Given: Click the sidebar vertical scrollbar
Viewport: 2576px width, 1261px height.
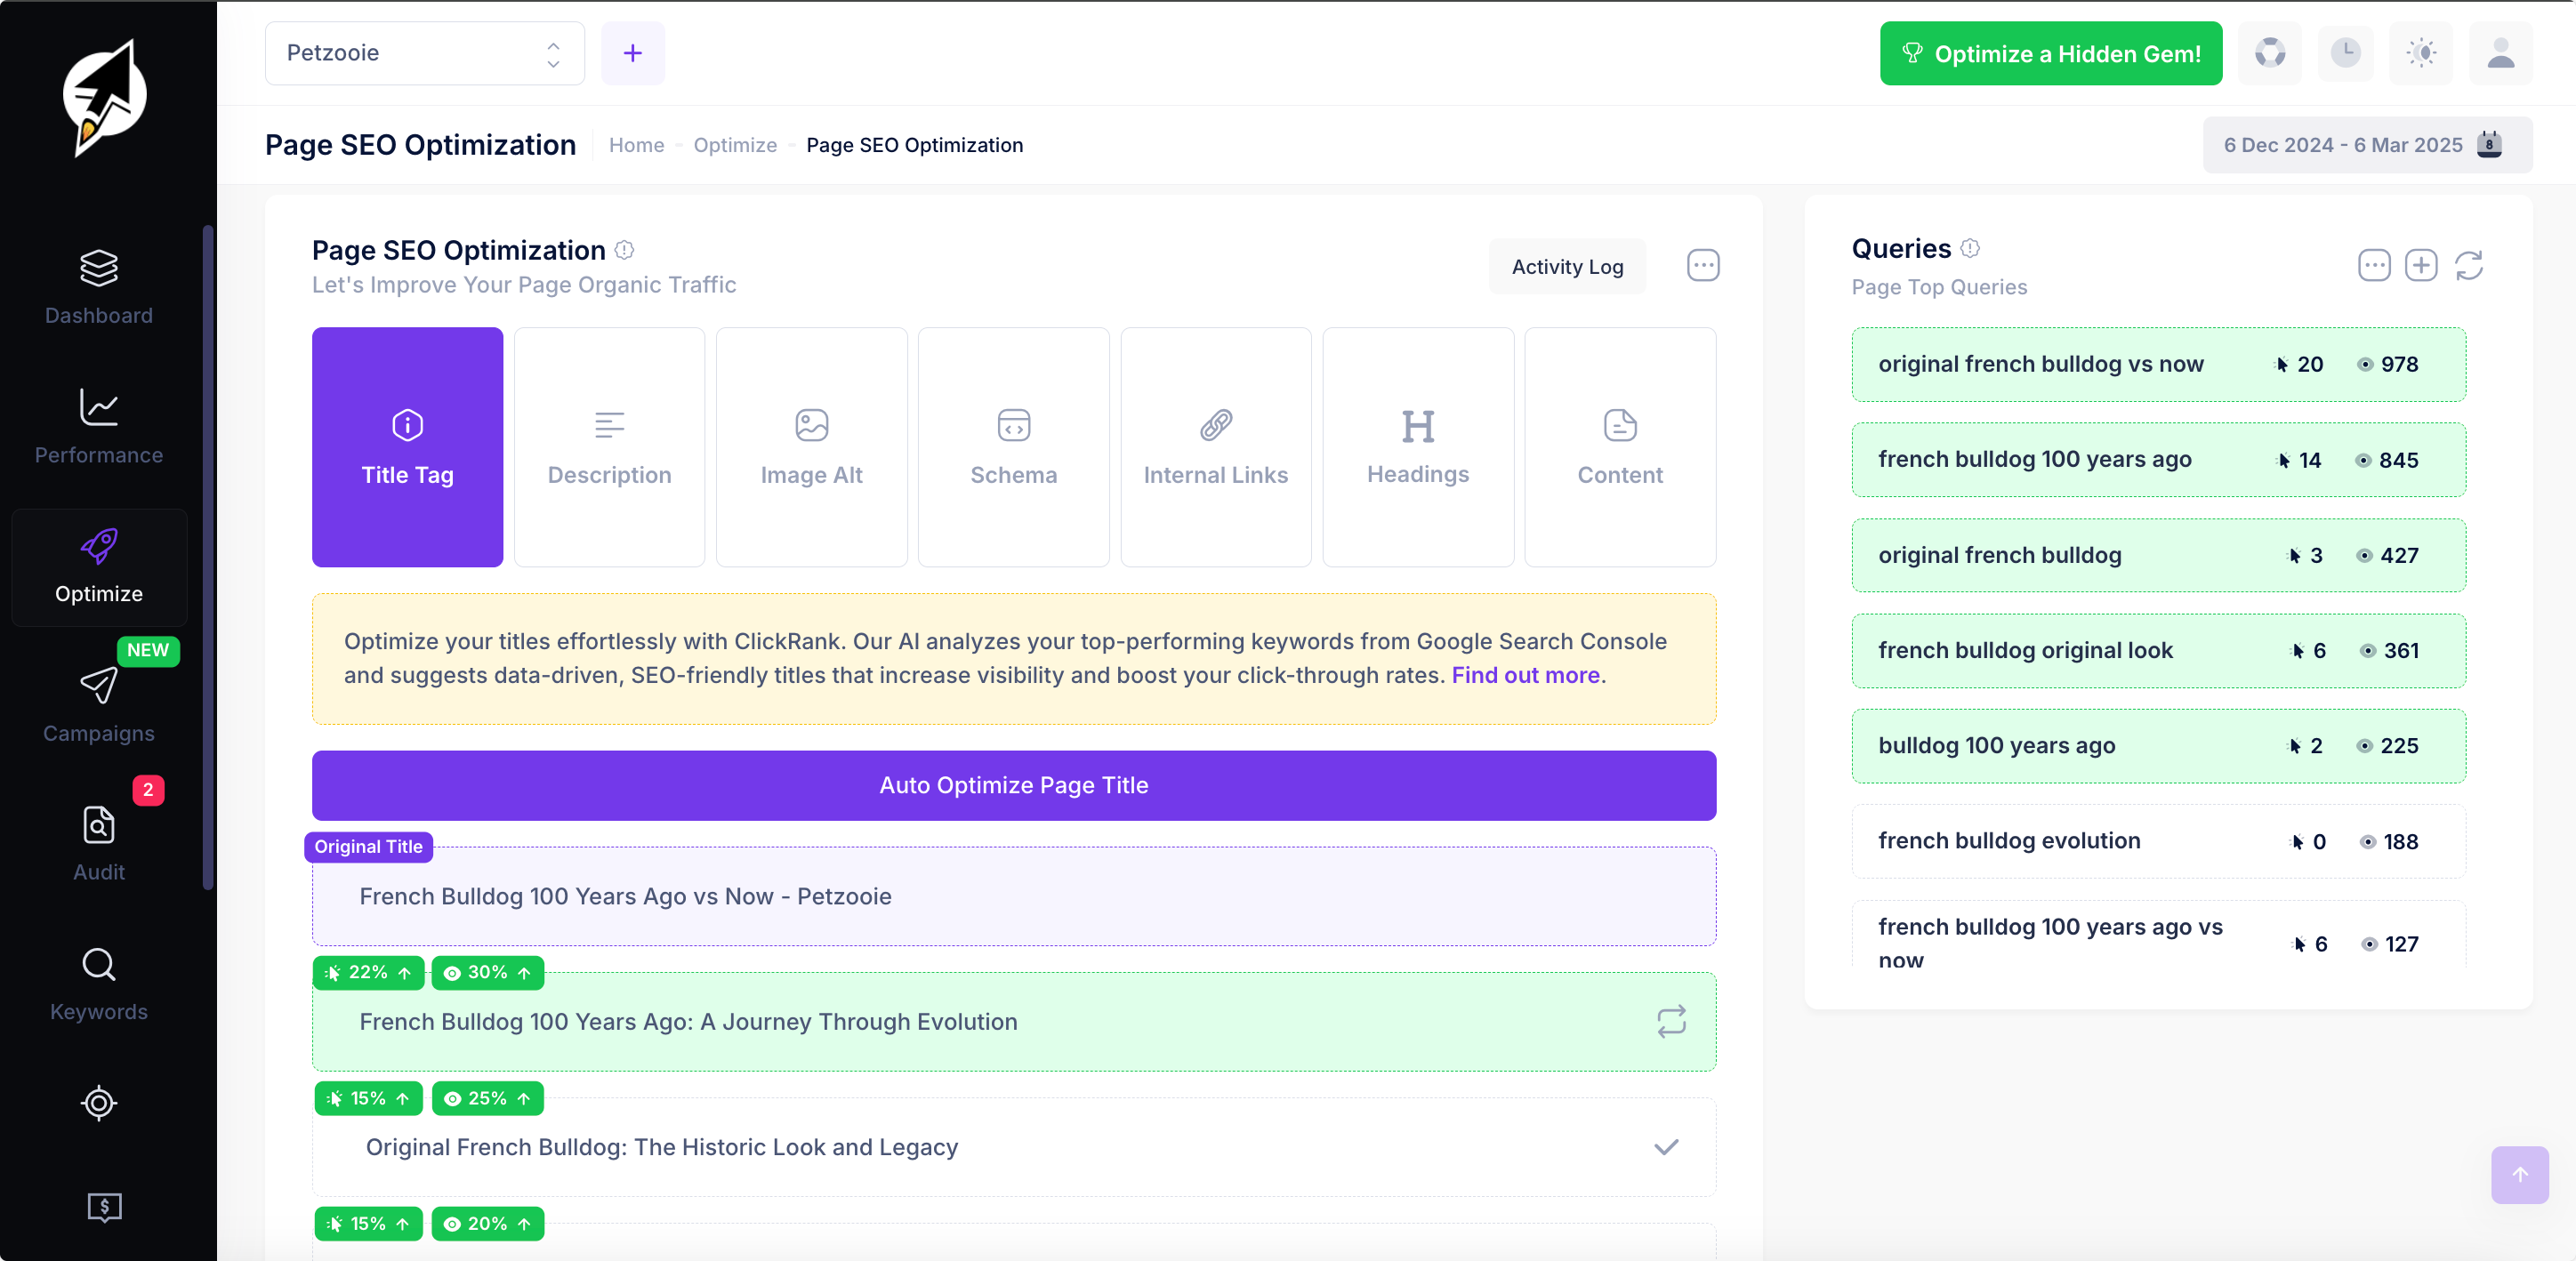Looking at the screenshot, I should (x=208, y=558).
